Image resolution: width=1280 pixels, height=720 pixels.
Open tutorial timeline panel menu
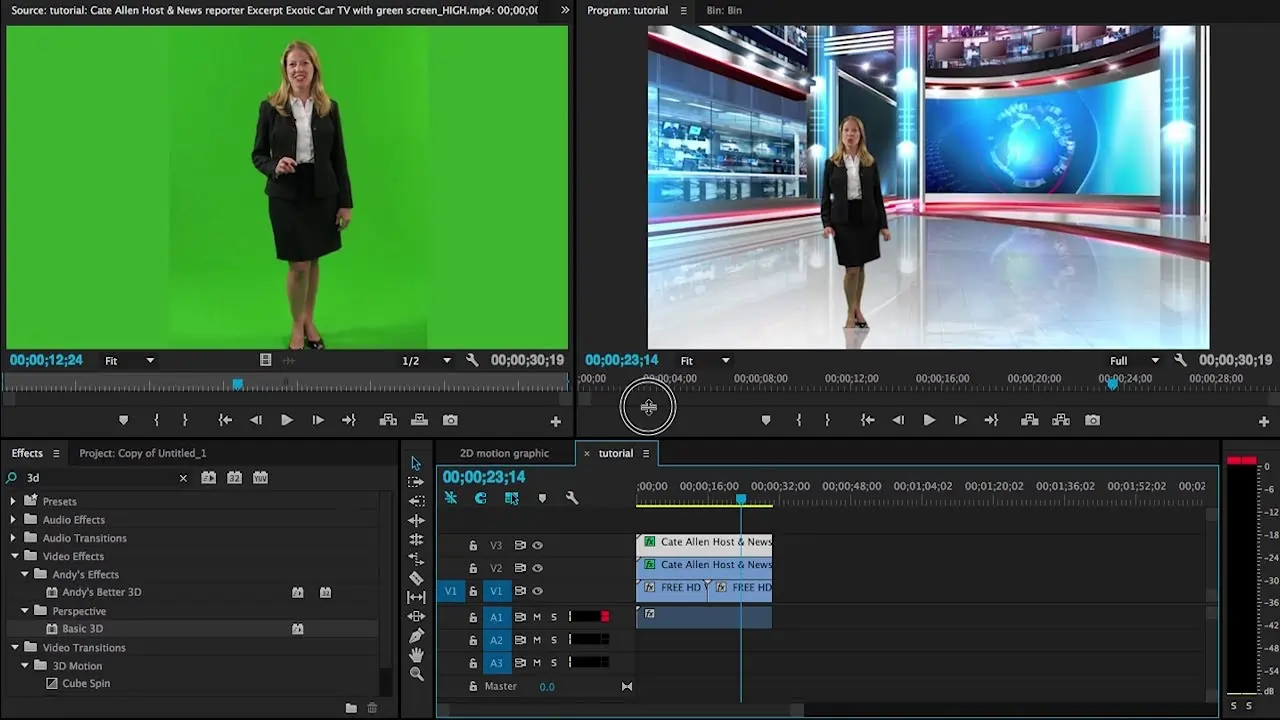click(646, 453)
